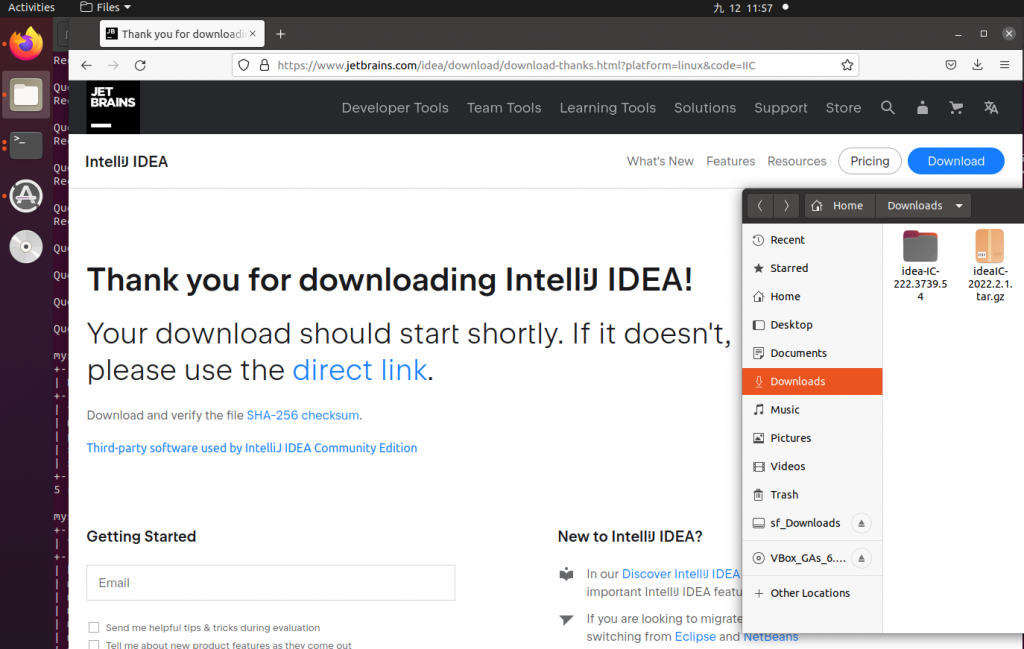
Task: View site security padlock info
Action: pyautogui.click(x=264, y=65)
